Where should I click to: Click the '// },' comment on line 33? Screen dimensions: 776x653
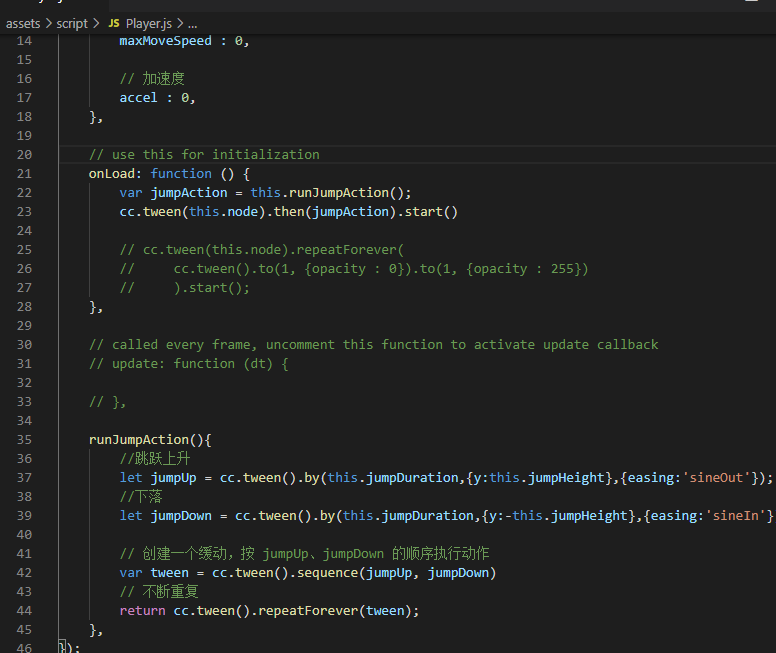click(x=107, y=402)
